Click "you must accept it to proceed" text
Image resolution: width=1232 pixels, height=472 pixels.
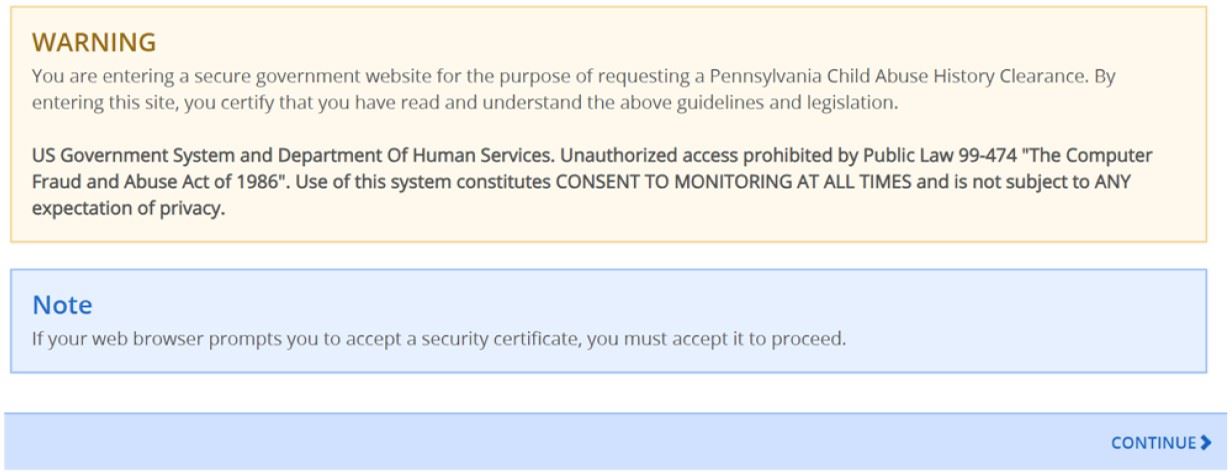click(x=716, y=338)
